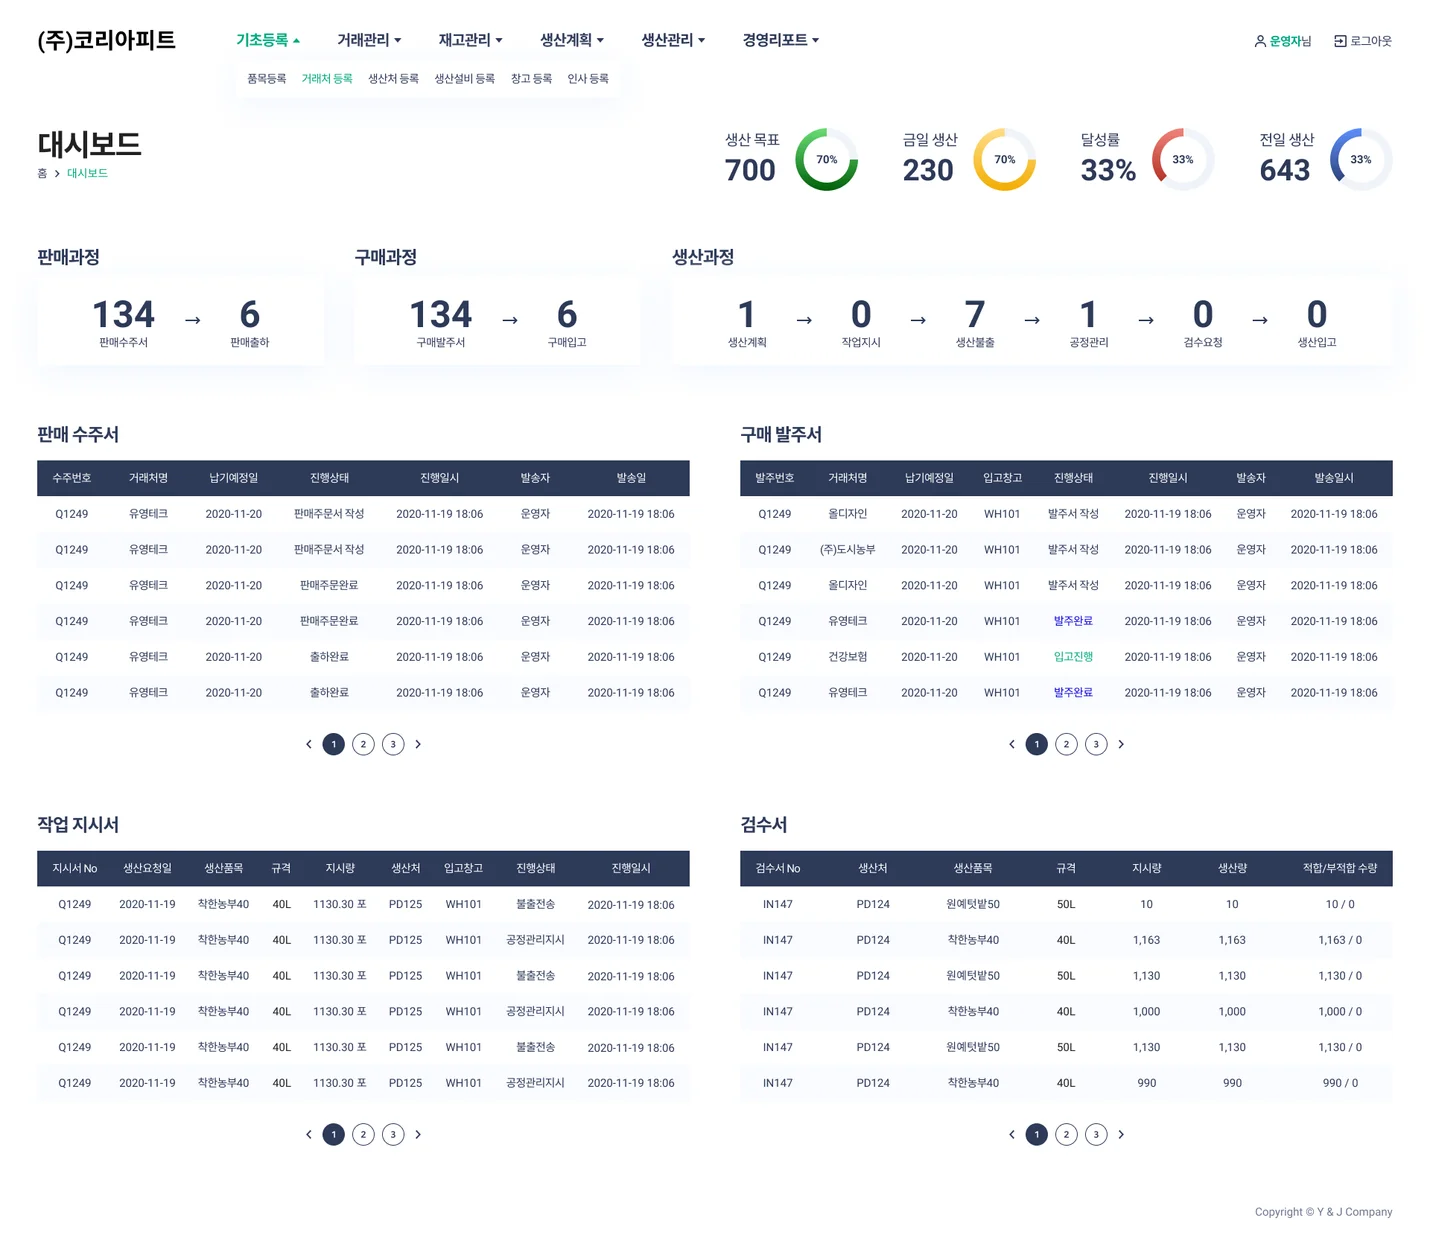Image resolution: width=1430 pixels, height=1256 pixels.
Task: Go to previous page in 검수서 pagination
Action: pos(1011,1134)
